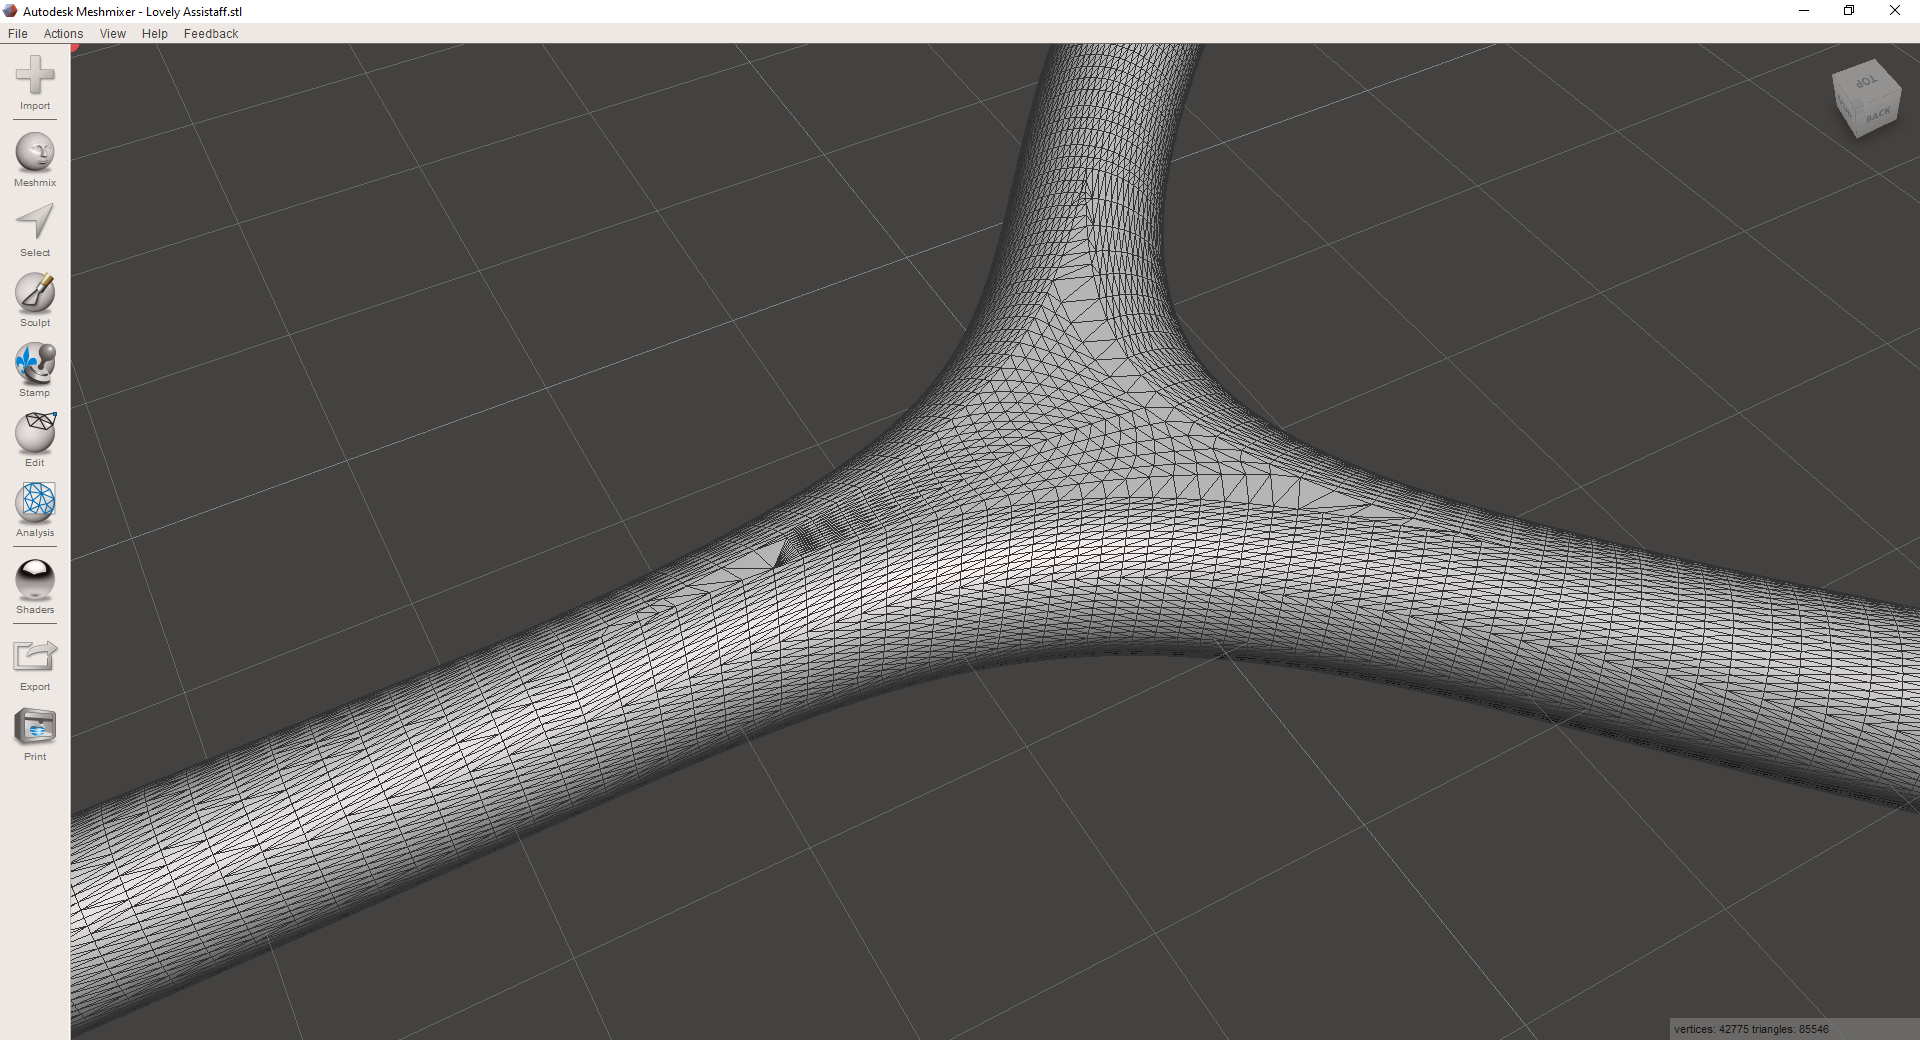
Task: Click the Feedback menu item
Action: (211, 33)
